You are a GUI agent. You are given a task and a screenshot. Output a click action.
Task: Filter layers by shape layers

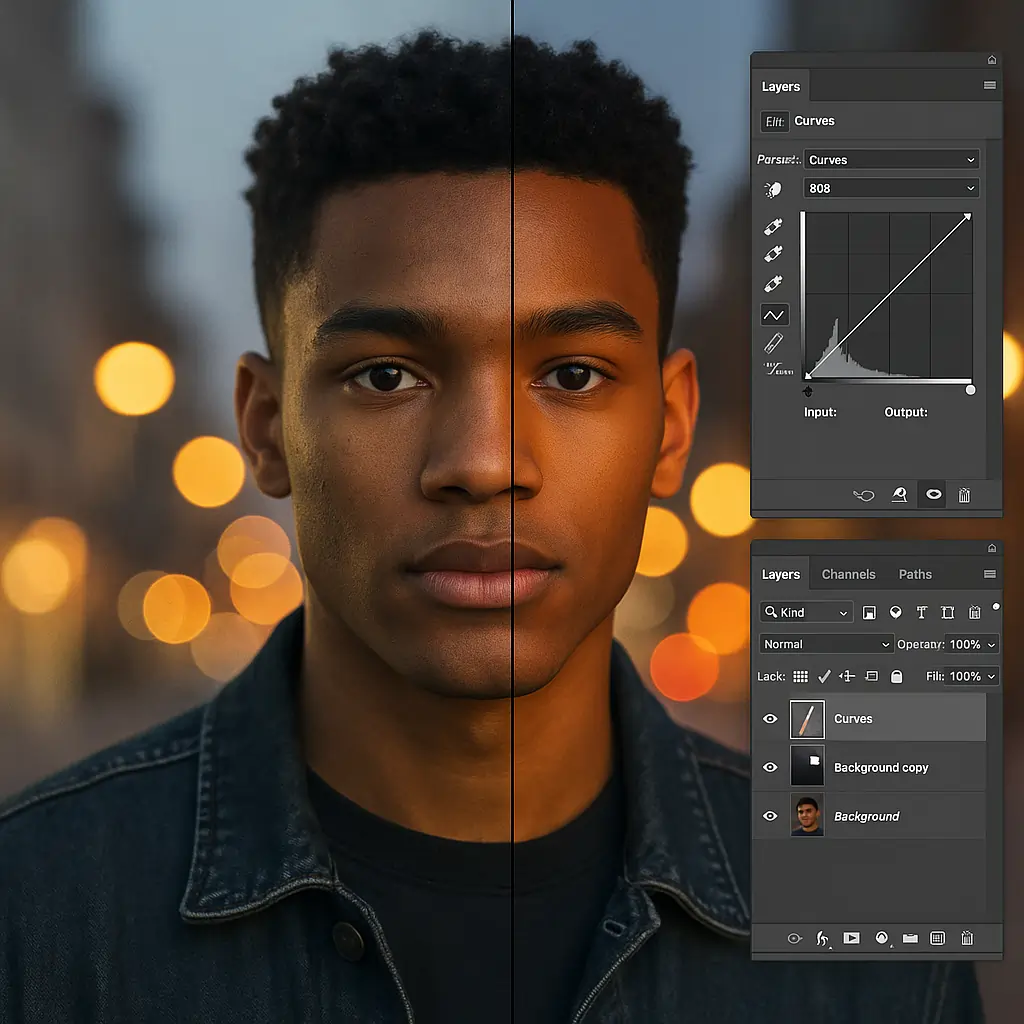tap(948, 613)
